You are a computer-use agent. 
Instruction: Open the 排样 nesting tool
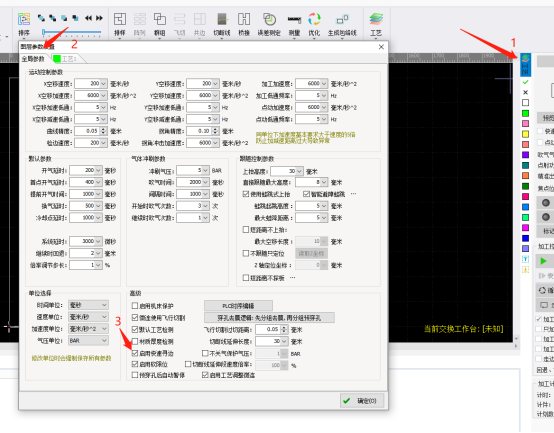pyautogui.click(x=120, y=24)
